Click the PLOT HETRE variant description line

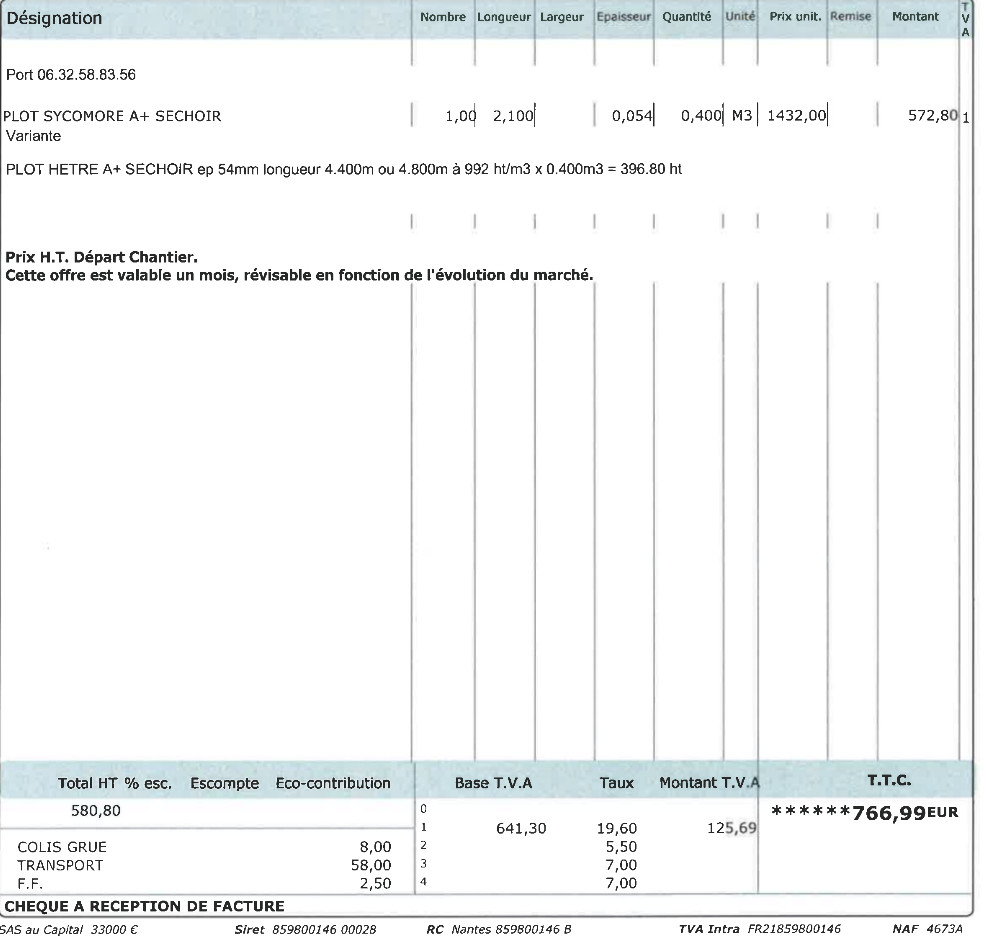point(344,168)
